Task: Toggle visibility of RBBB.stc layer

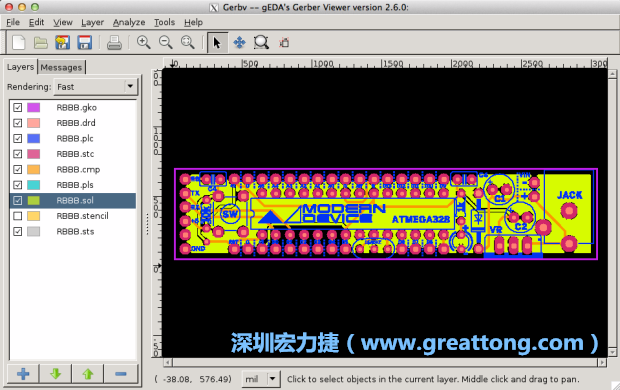Action: [x=17, y=154]
